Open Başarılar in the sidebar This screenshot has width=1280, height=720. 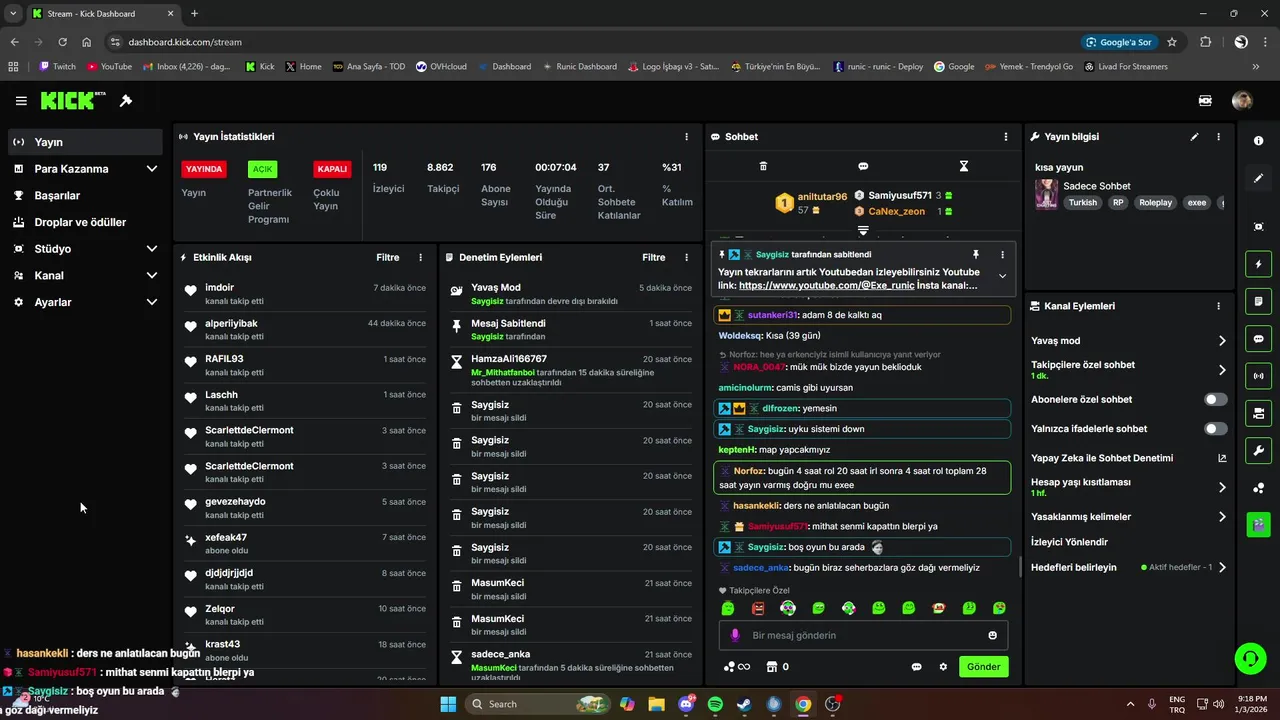point(85,196)
